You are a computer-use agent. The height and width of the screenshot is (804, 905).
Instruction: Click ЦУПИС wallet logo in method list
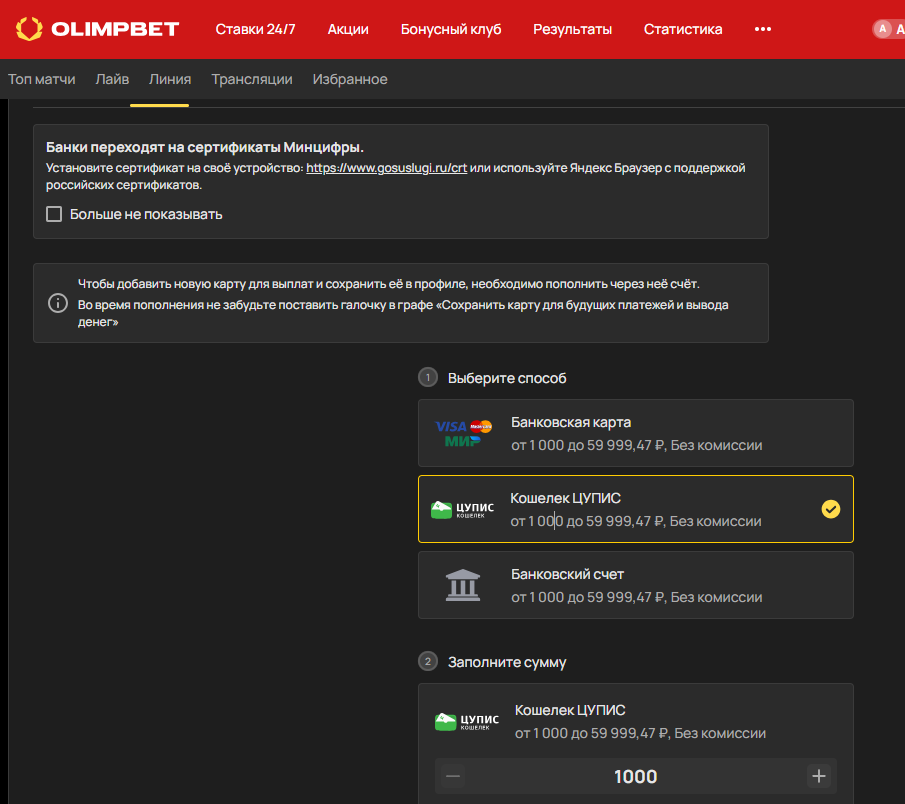462,509
